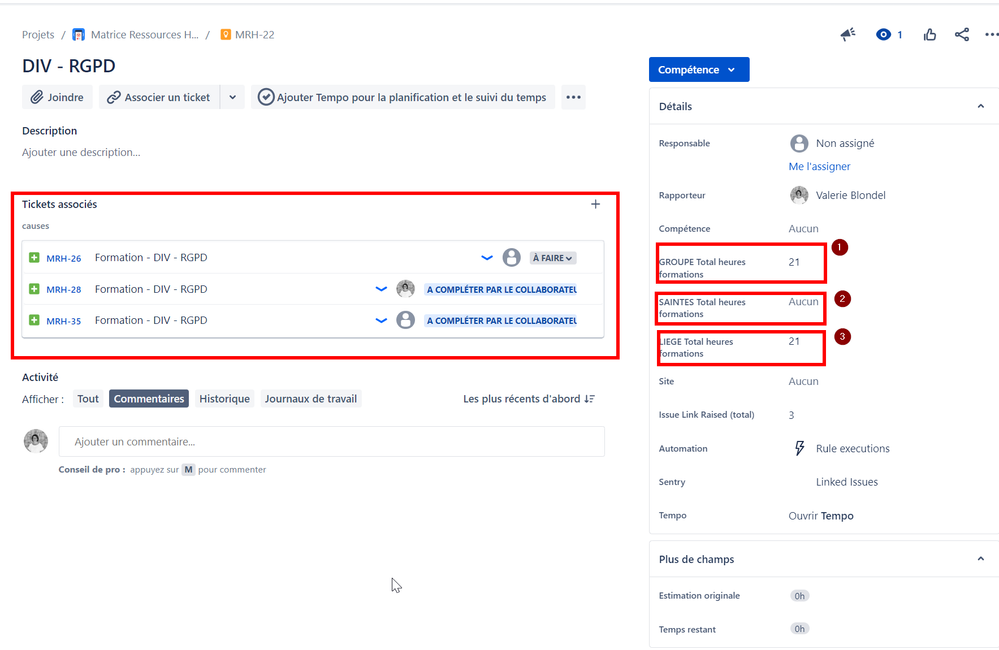Click the Joindre attachment button
The width and height of the screenshot is (999, 650).
click(x=57, y=97)
